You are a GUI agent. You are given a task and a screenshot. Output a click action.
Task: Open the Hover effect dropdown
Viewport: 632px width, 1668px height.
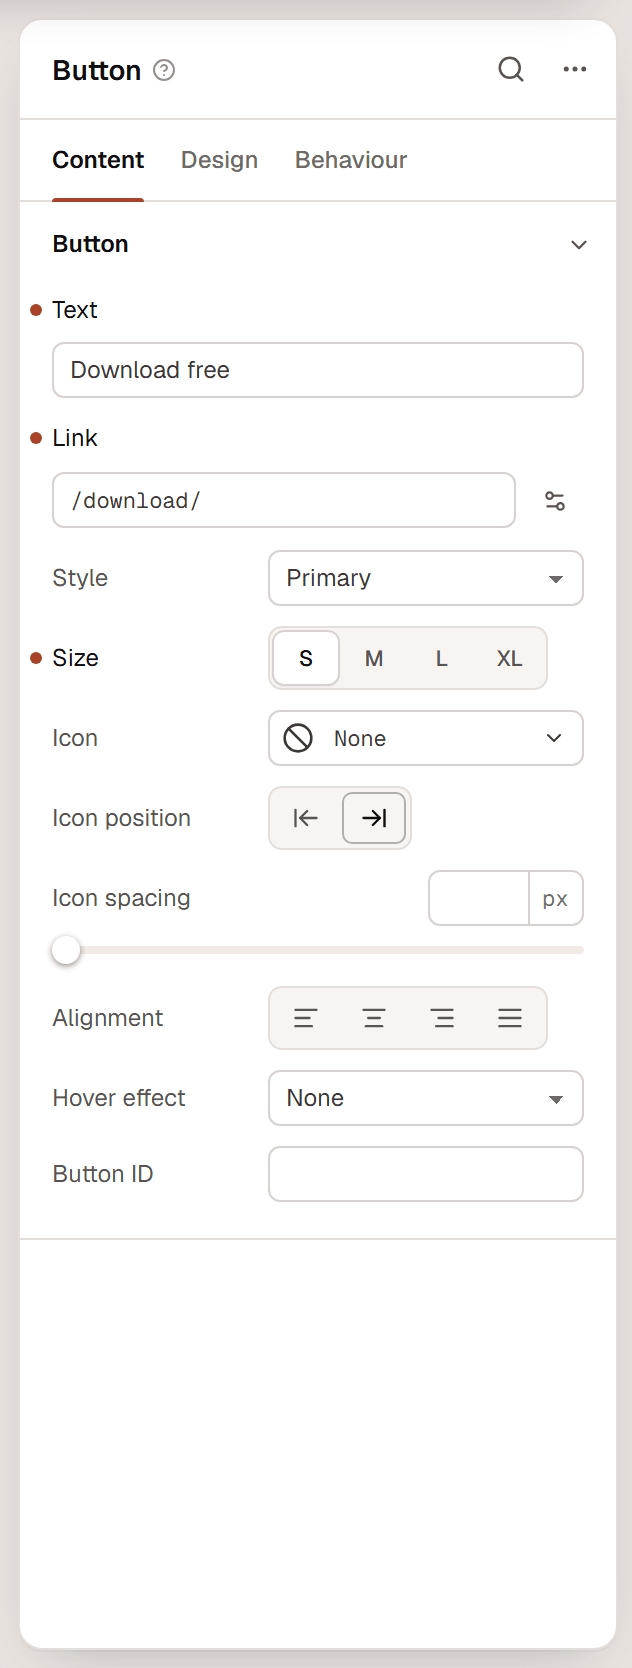tap(426, 1098)
